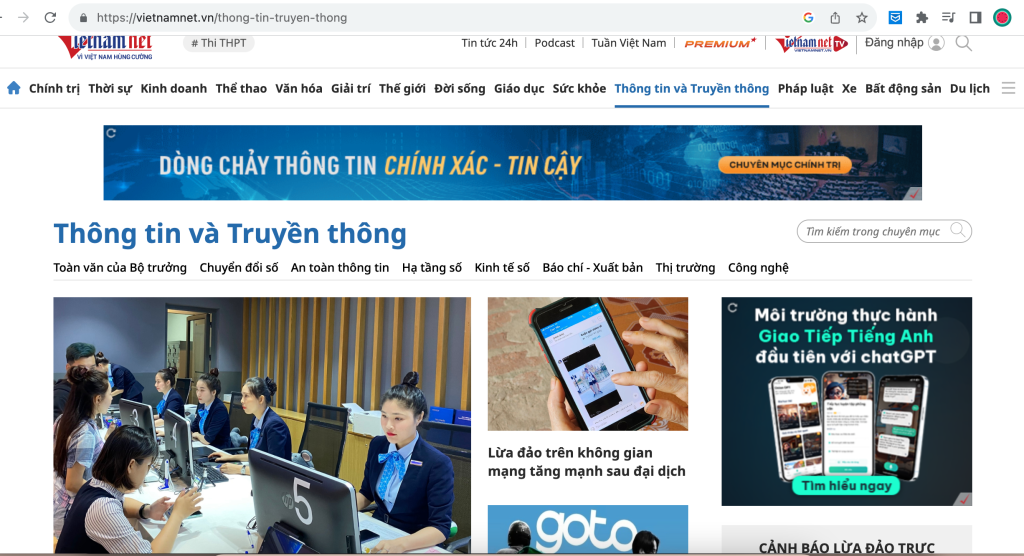Viewport: 1024px width, 556px height.
Task: Go to the Xe section
Action: [x=849, y=88]
